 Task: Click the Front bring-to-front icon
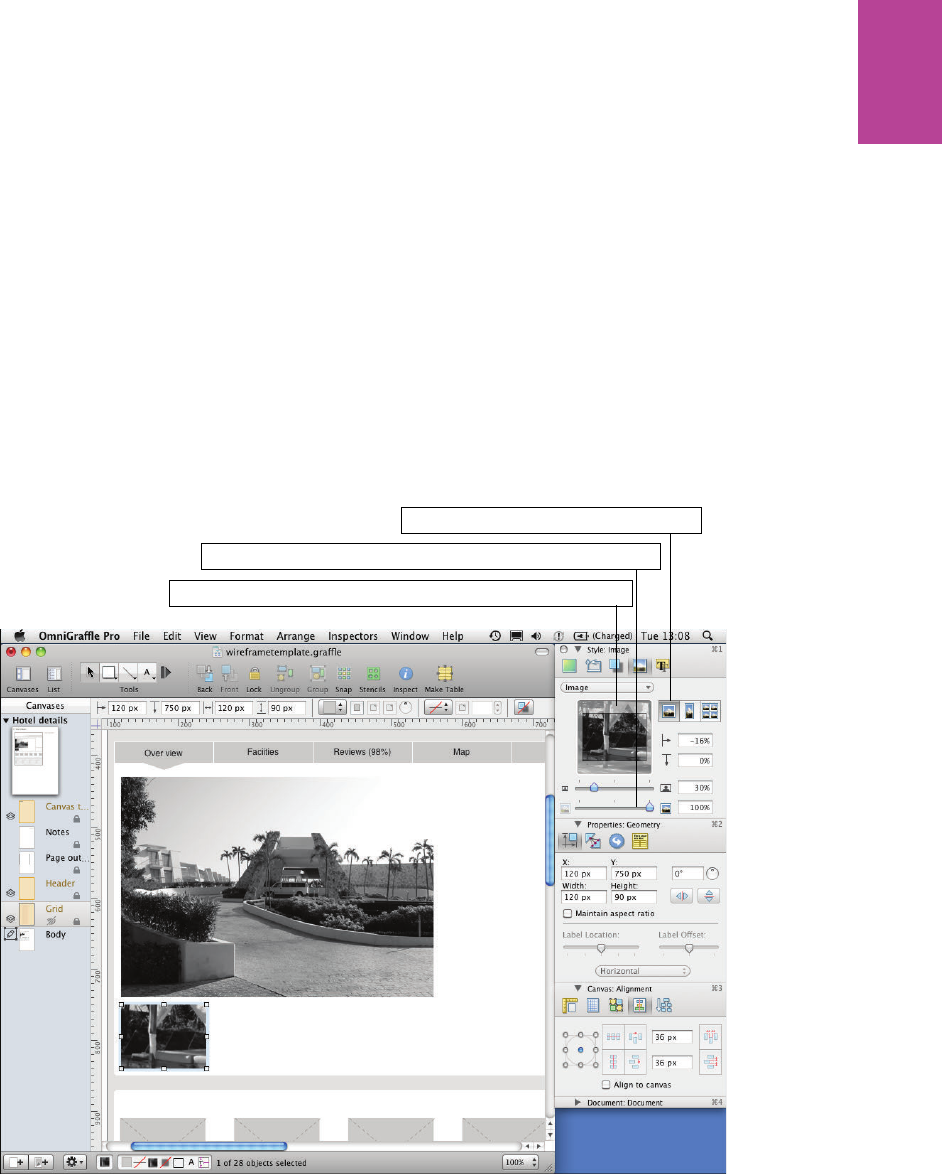click(229, 673)
